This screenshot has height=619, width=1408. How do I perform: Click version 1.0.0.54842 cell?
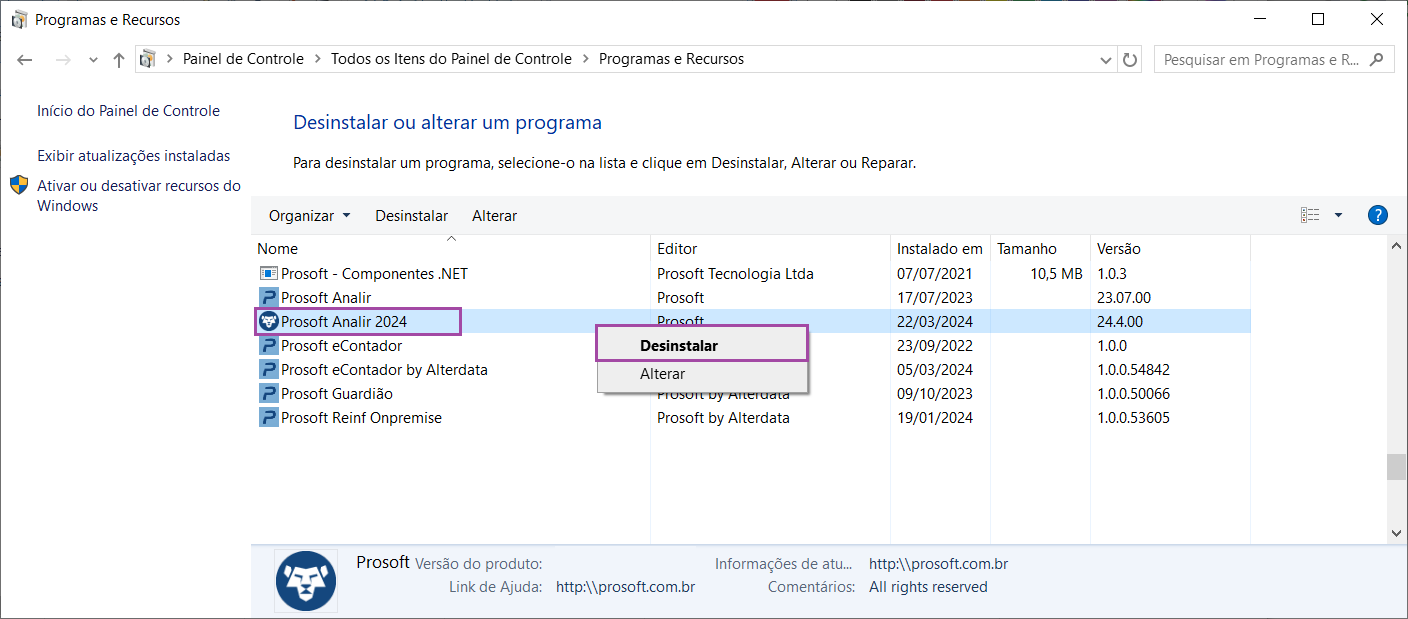click(x=1133, y=370)
